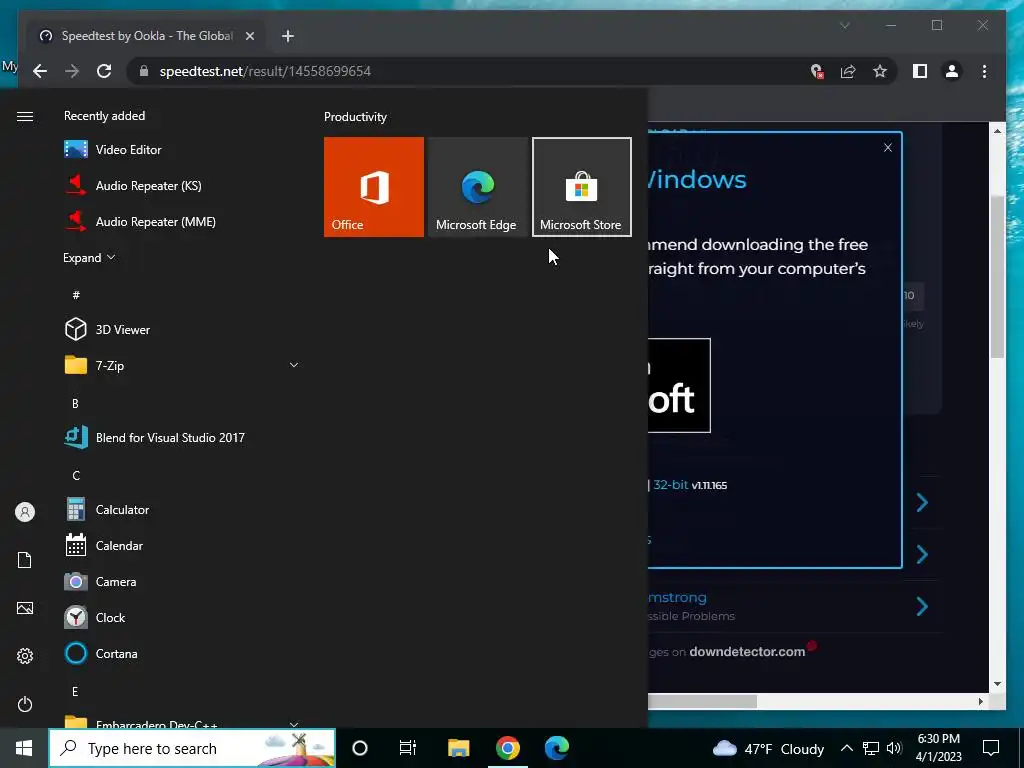Close the Speedtest browser tab
The width and height of the screenshot is (1024, 768).
click(249, 36)
